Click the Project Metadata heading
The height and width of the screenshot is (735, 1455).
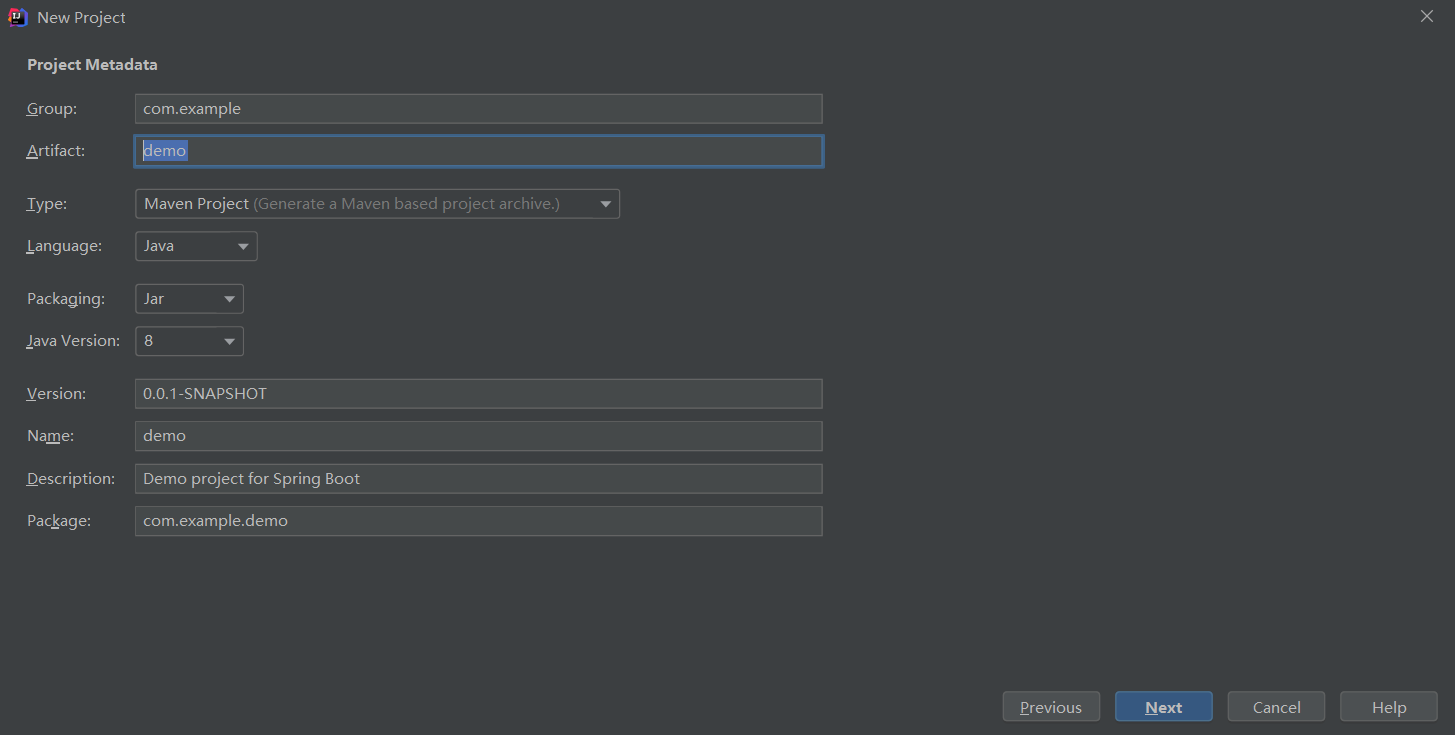(92, 65)
